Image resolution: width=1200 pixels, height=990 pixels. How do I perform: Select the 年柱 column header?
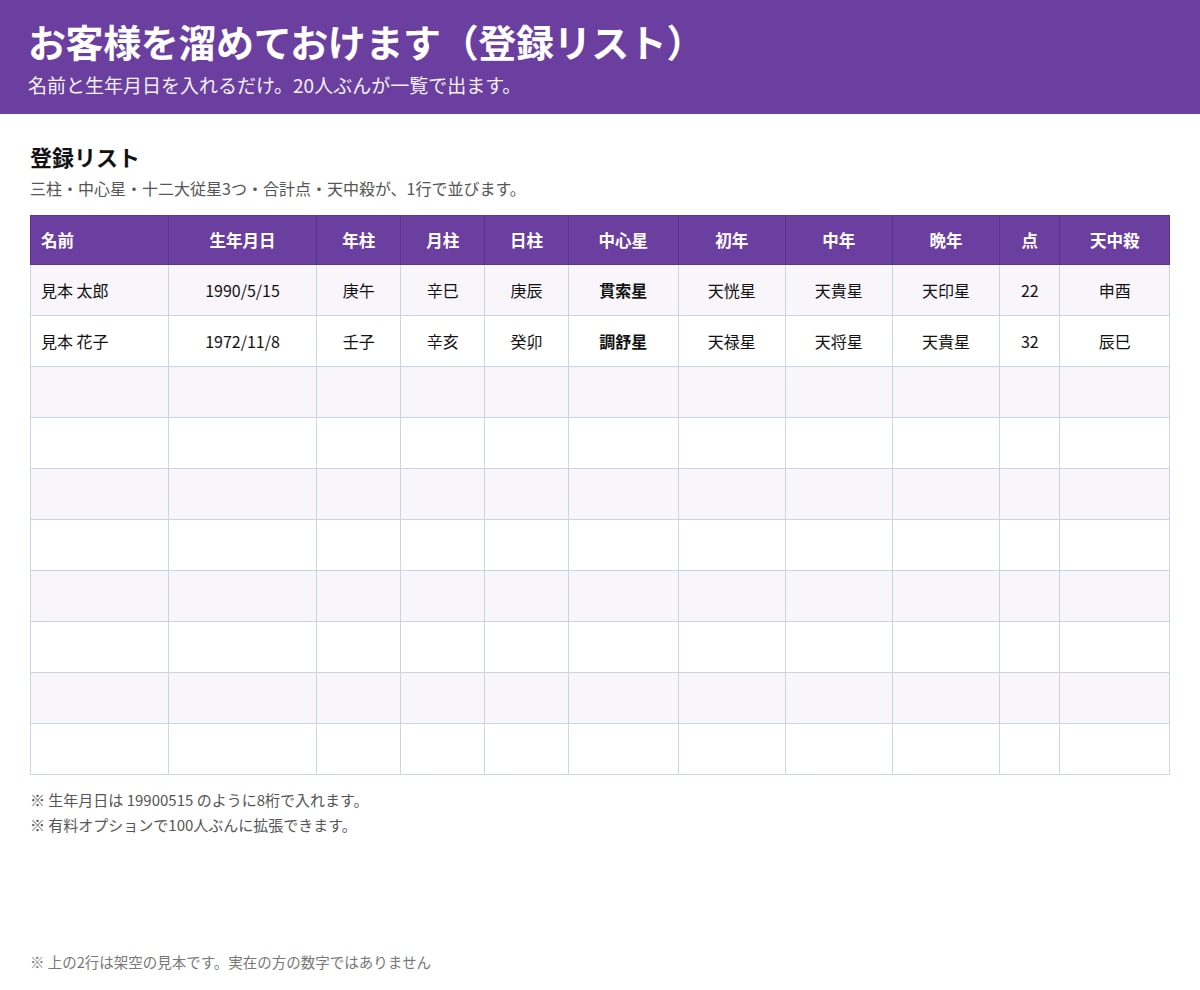pos(358,240)
